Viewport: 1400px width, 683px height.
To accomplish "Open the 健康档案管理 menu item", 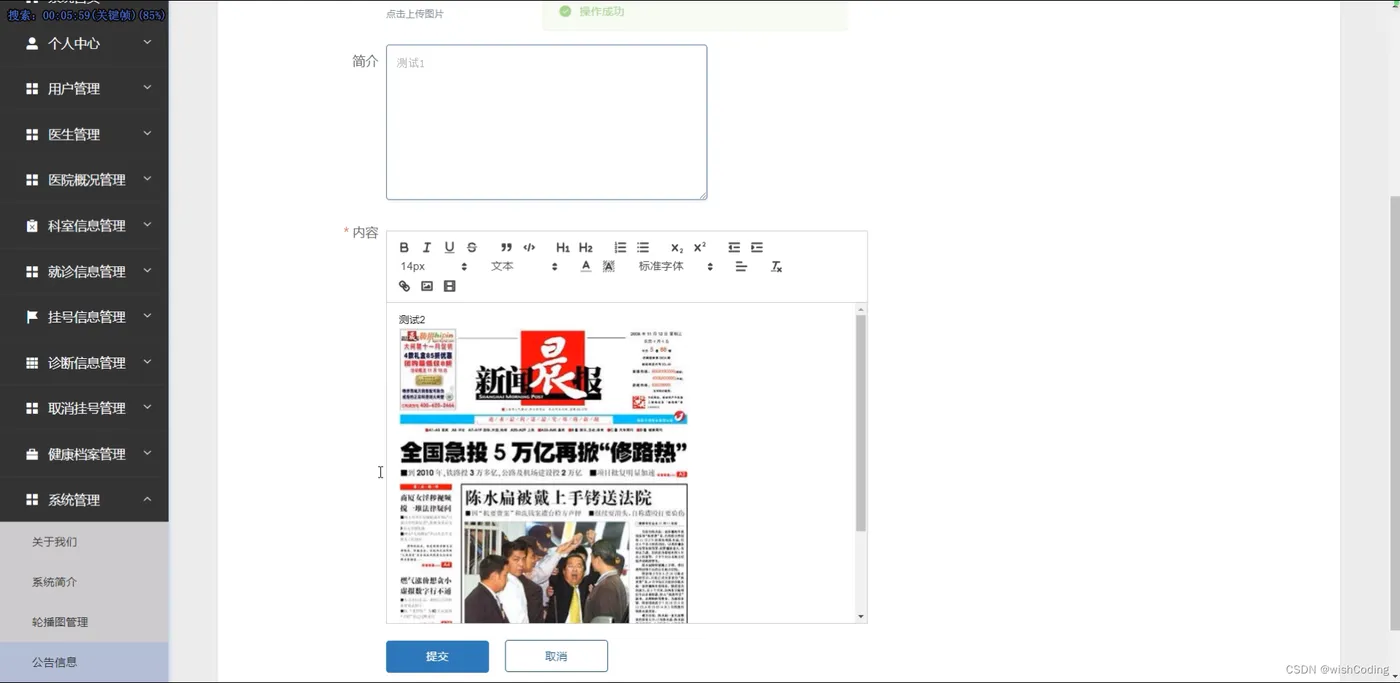I will (84, 454).
